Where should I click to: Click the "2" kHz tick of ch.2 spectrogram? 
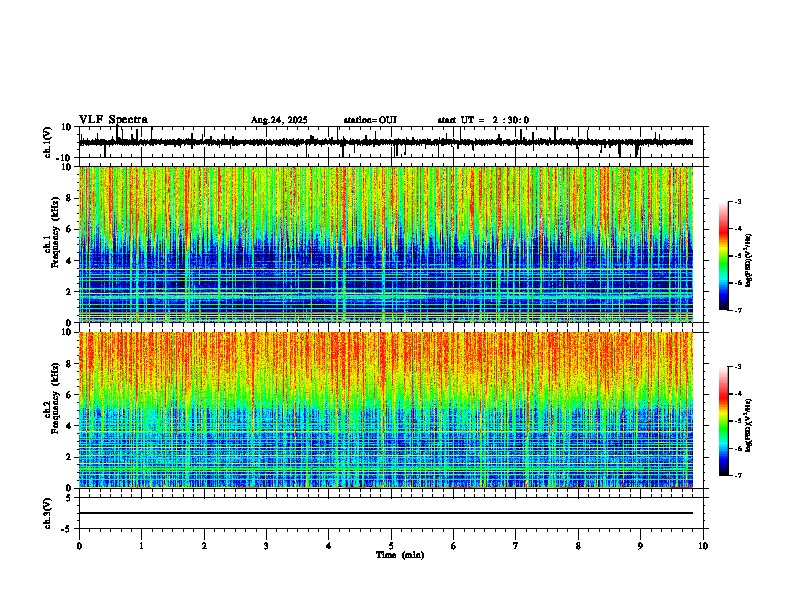[x=70, y=457]
